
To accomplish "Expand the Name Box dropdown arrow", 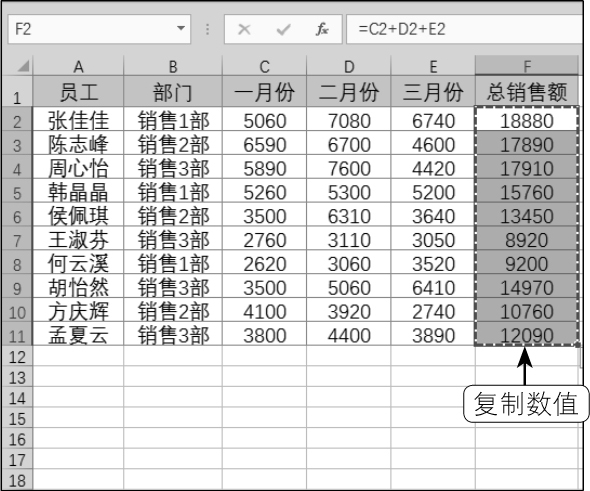I will pos(181,29).
